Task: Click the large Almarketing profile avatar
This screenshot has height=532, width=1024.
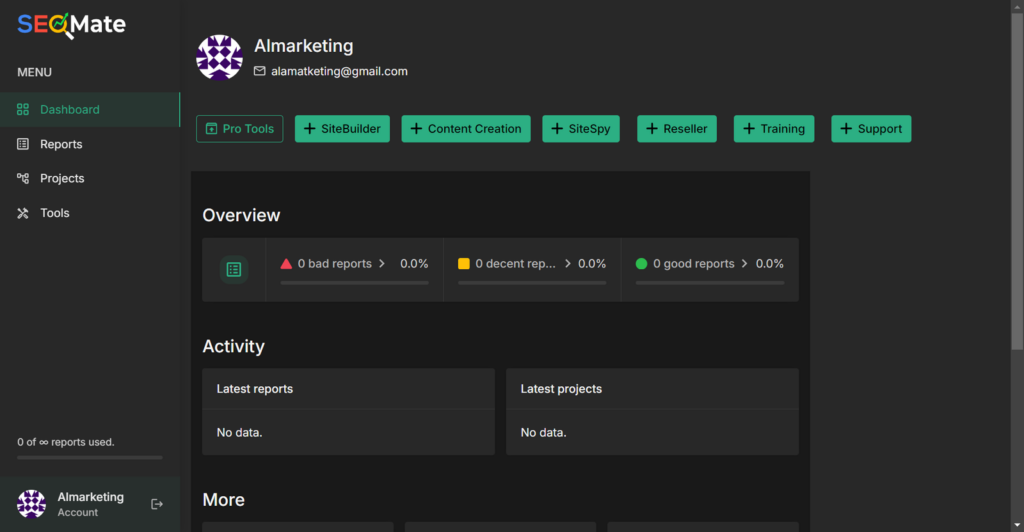Action: [219, 57]
